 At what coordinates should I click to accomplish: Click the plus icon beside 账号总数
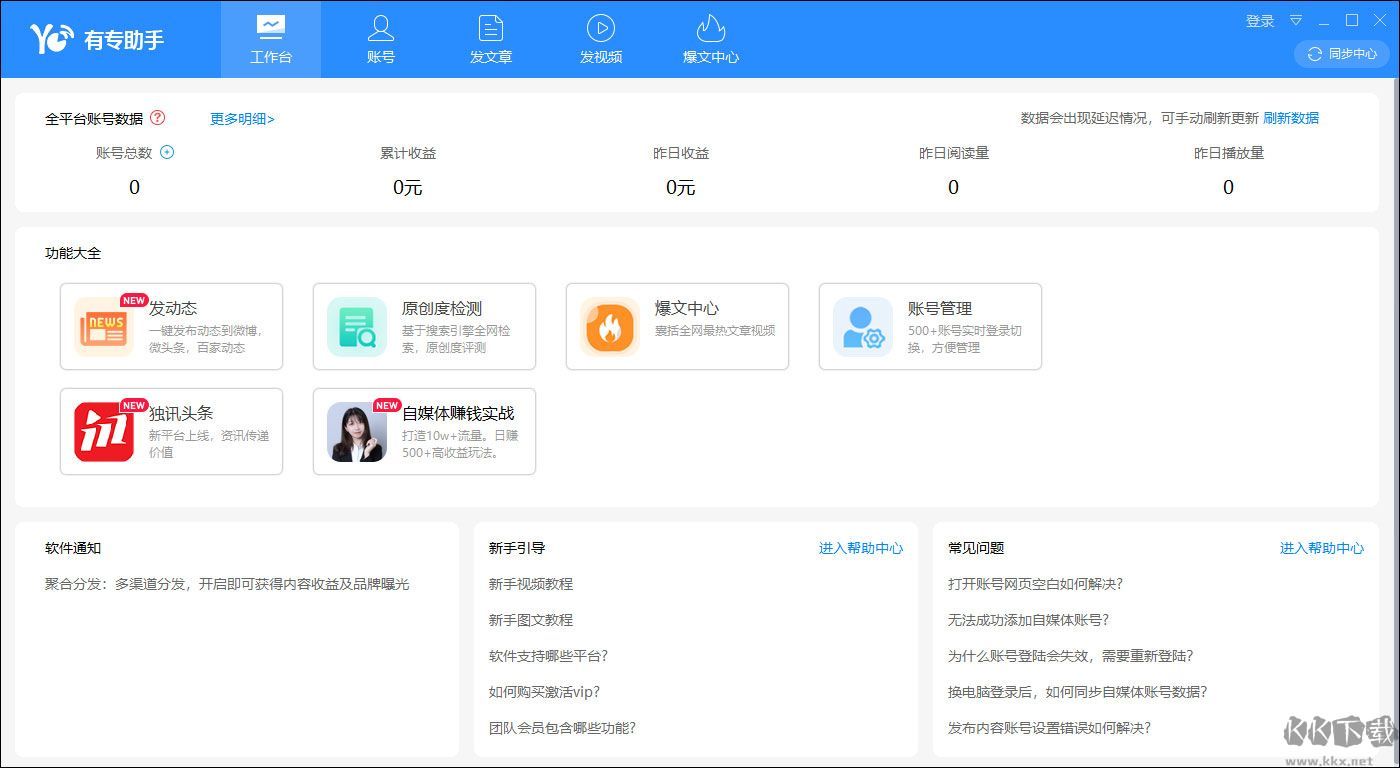167,152
